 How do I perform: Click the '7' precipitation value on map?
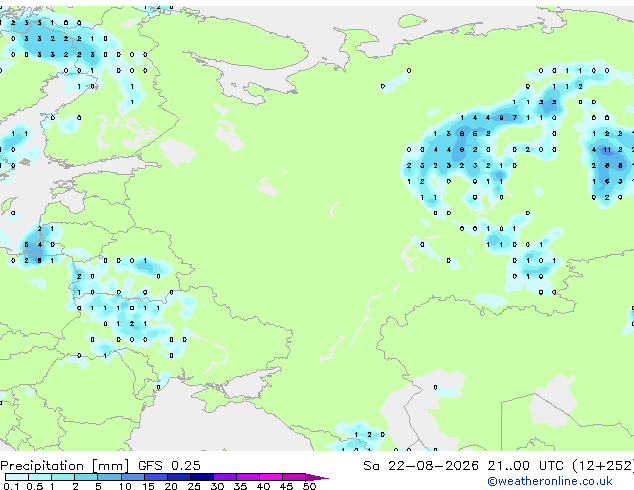tap(515, 118)
